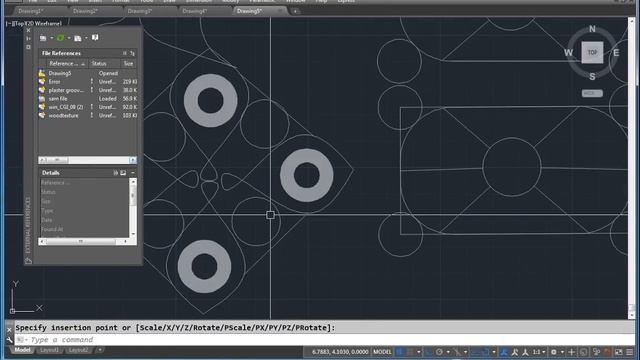This screenshot has height=360, width=640.
Task: Click the E compass direction on the ViewCube
Action: (616, 53)
